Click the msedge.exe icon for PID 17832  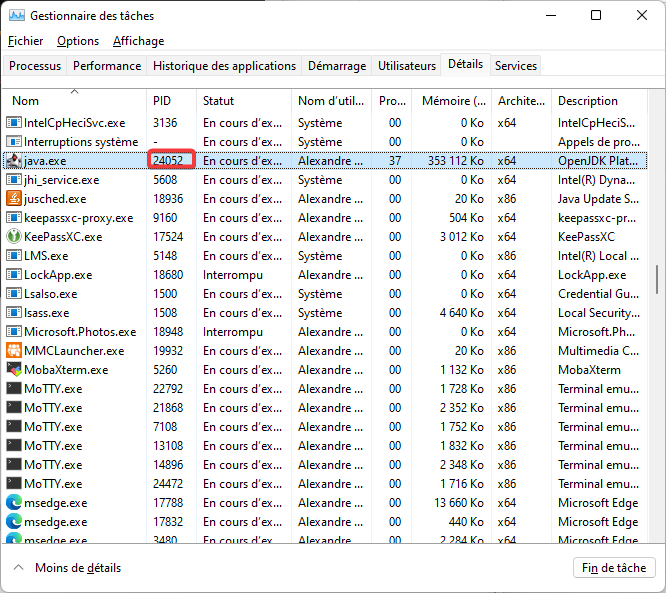(x=14, y=522)
